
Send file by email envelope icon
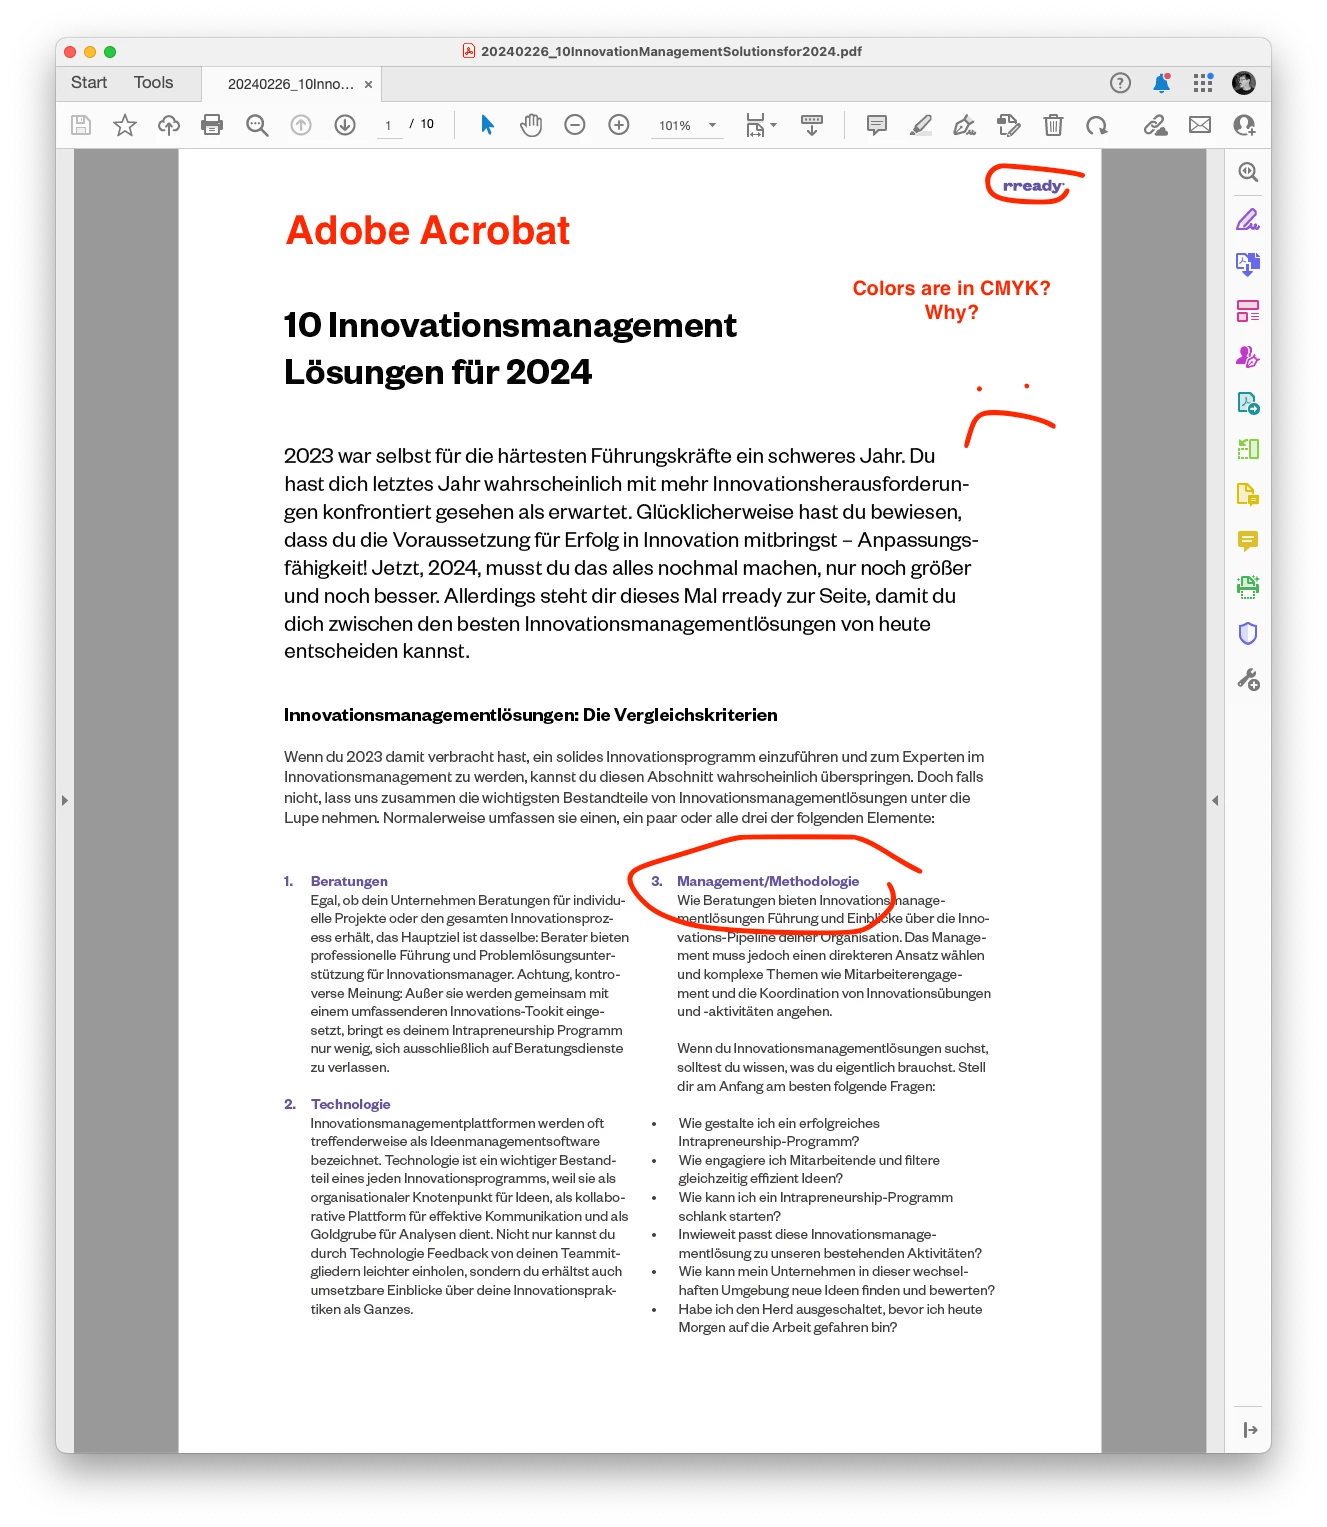click(x=1200, y=125)
